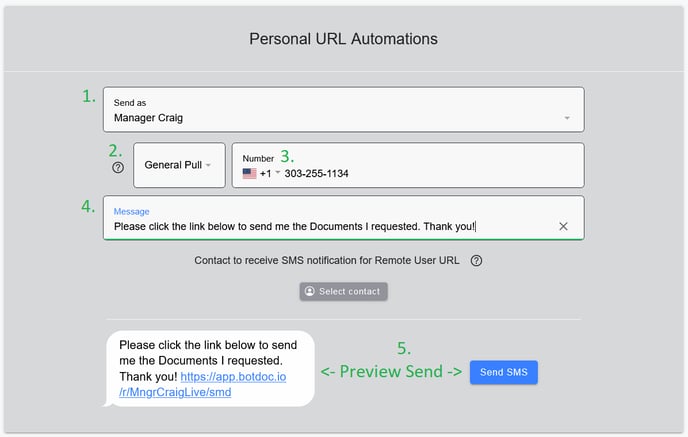The height and width of the screenshot is (437, 688).
Task: Expand the General Pull dropdown
Action: [x=178, y=165]
